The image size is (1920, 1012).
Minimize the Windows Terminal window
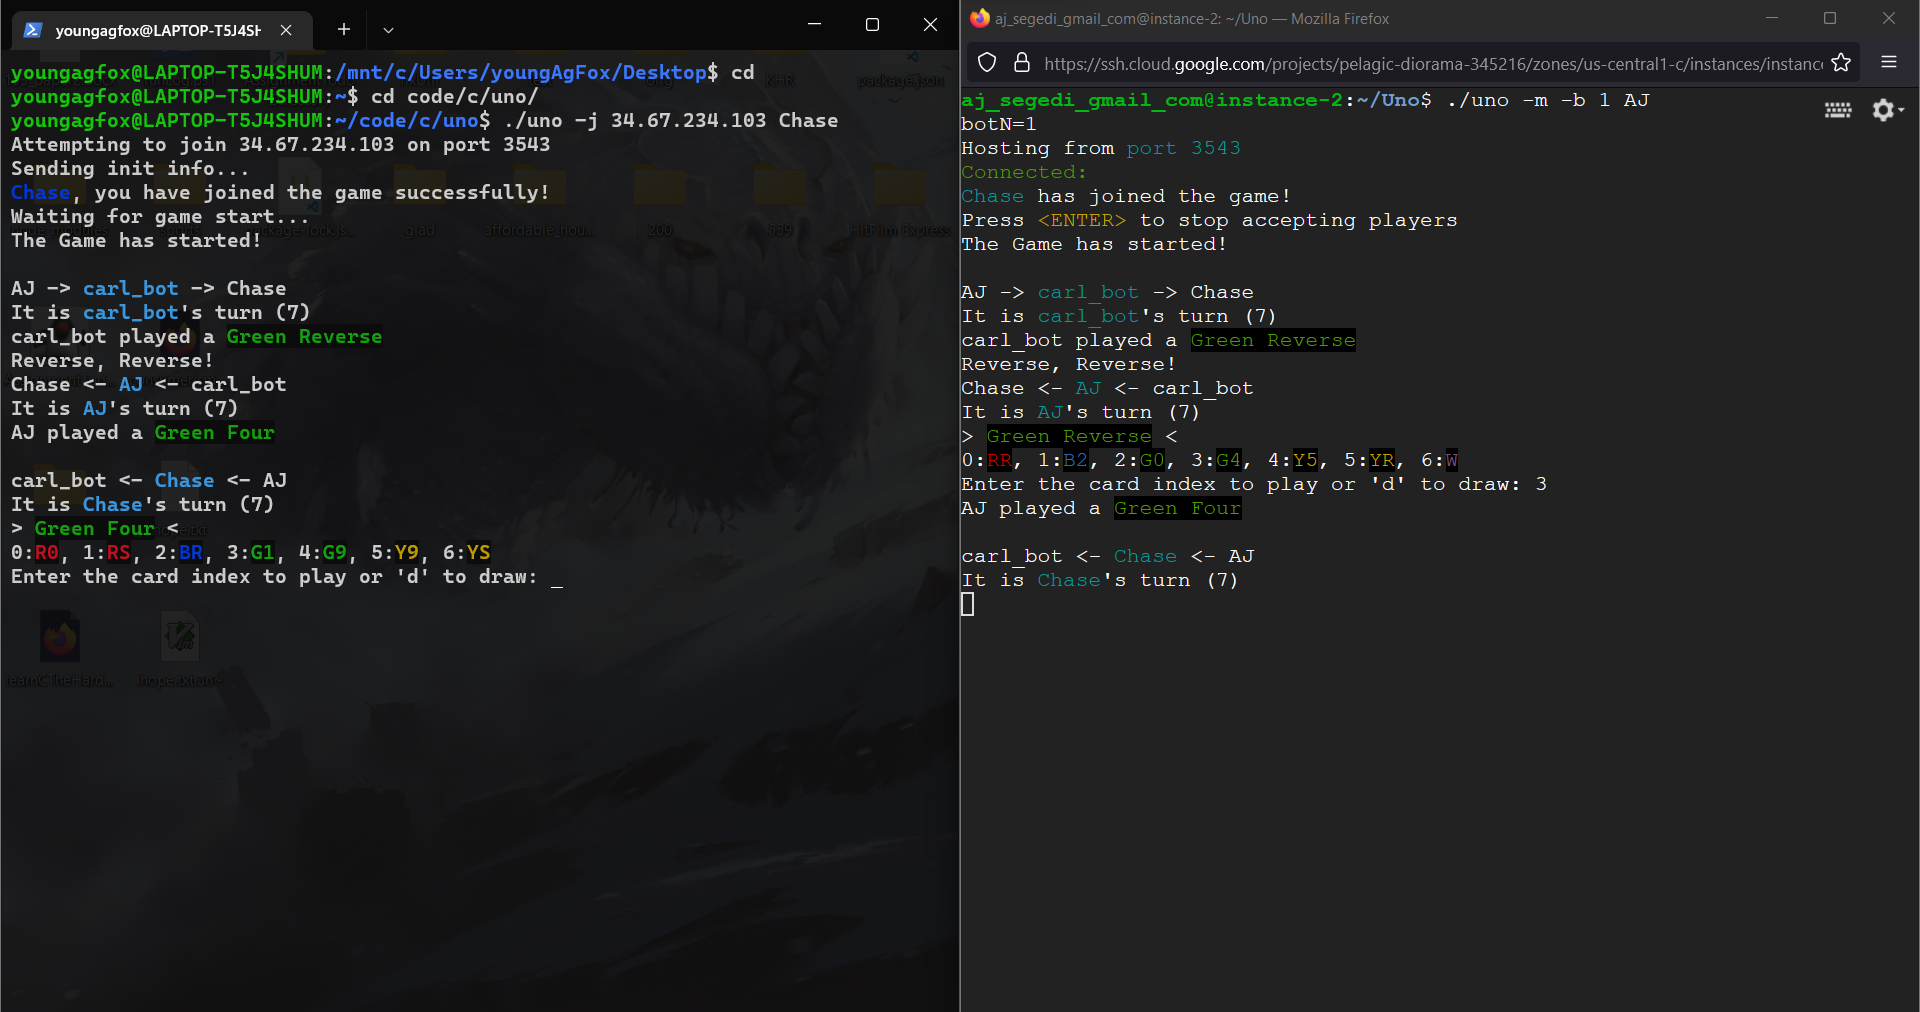coord(815,24)
